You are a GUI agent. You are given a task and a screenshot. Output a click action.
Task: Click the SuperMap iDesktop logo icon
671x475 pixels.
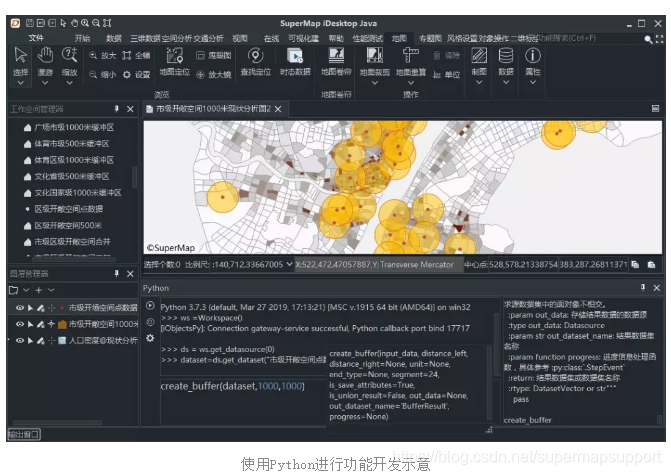point(15,23)
